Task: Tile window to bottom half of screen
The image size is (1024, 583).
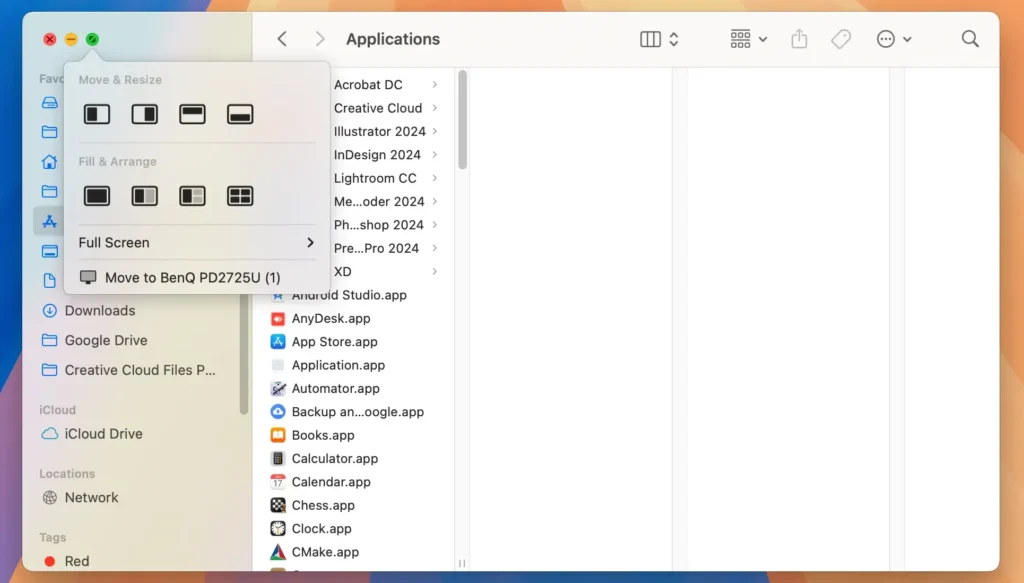Action: (240, 114)
